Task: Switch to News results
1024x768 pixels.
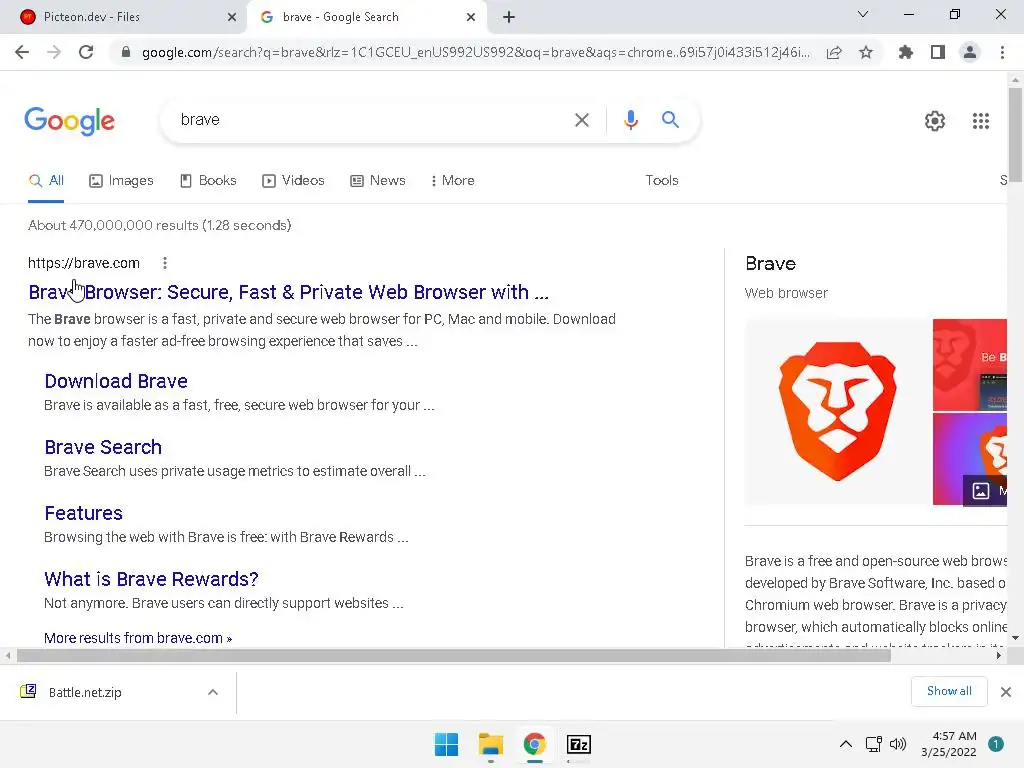Action: point(377,180)
